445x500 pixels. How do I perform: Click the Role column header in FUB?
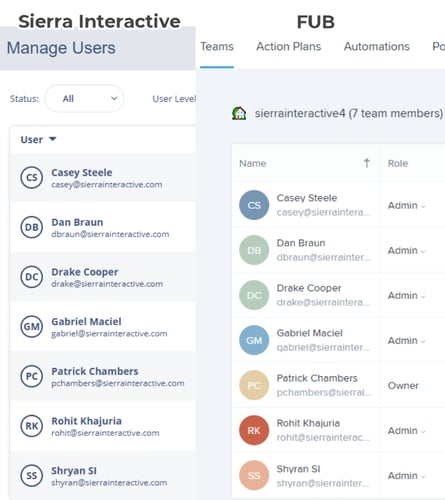pyautogui.click(x=398, y=163)
